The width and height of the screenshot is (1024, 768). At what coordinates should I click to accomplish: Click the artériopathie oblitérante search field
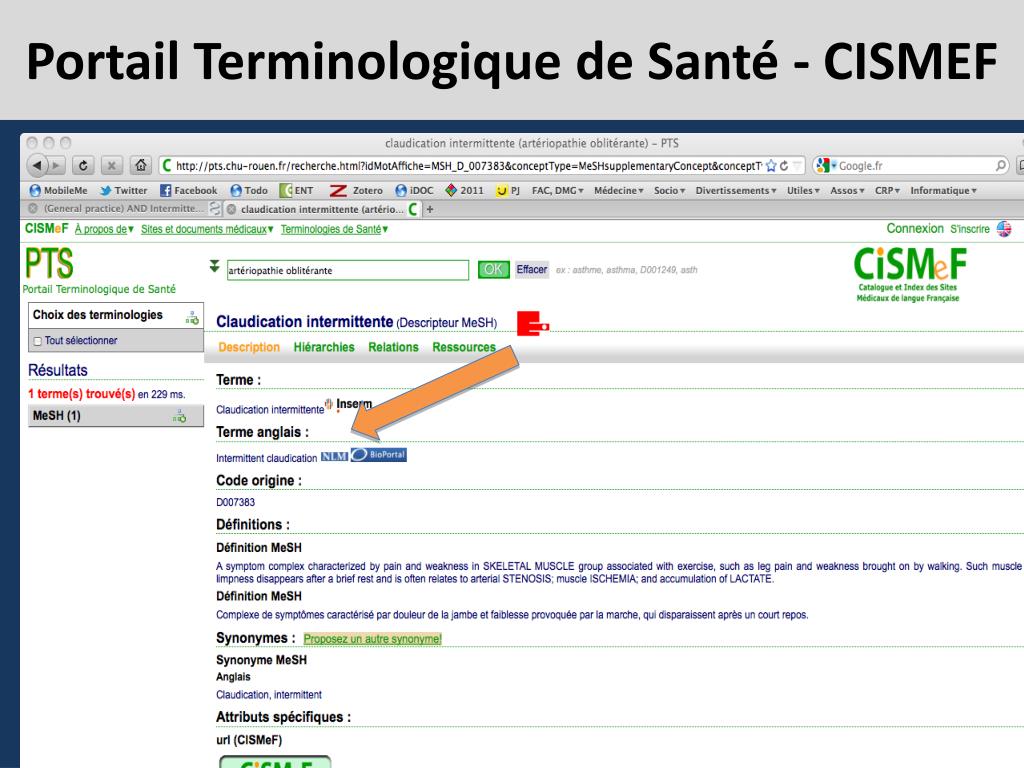[347, 270]
